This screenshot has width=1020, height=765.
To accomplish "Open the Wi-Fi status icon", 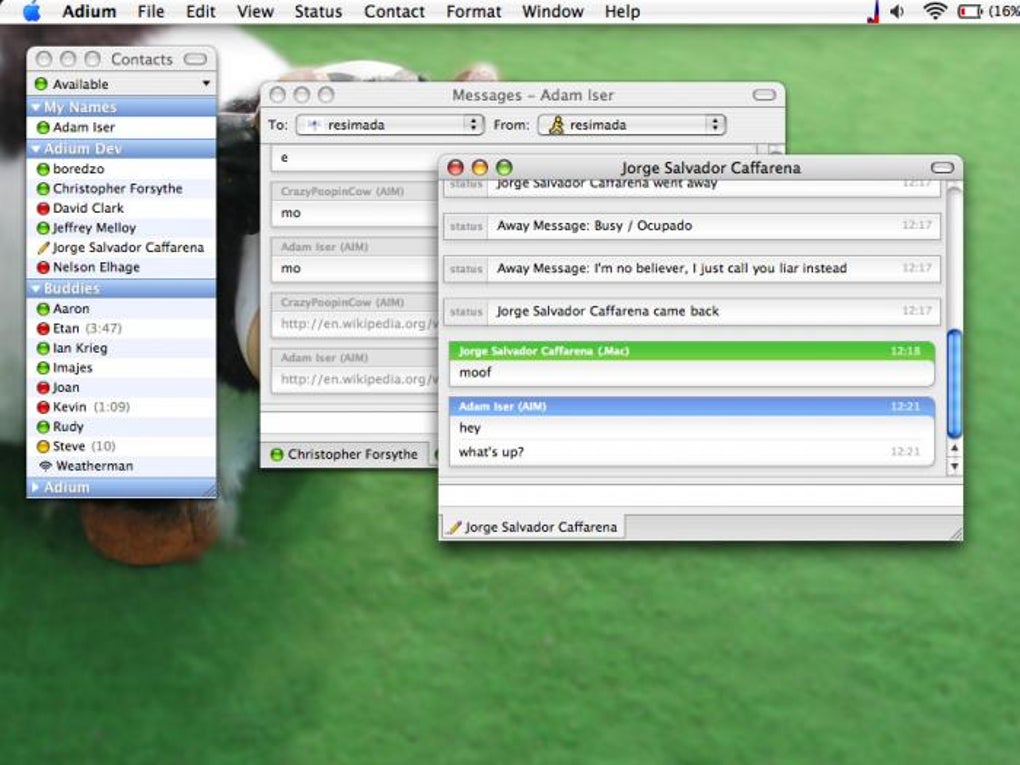I will [934, 11].
